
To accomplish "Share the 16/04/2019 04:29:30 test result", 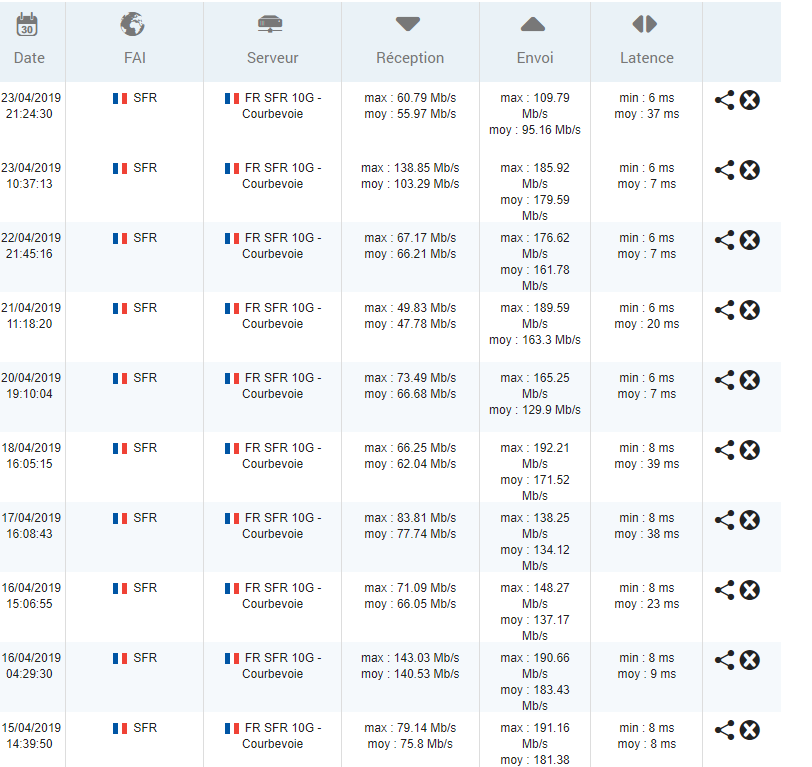I will click(x=724, y=660).
